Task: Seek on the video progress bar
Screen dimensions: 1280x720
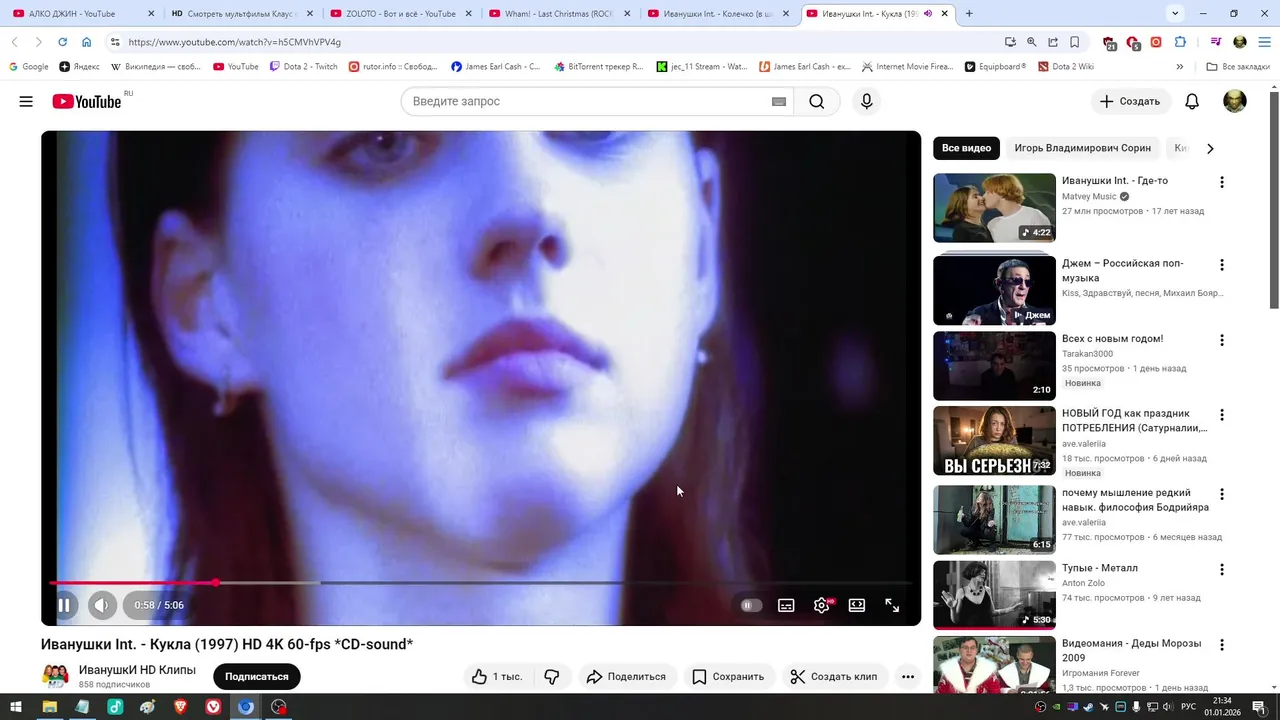Action: [481, 582]
